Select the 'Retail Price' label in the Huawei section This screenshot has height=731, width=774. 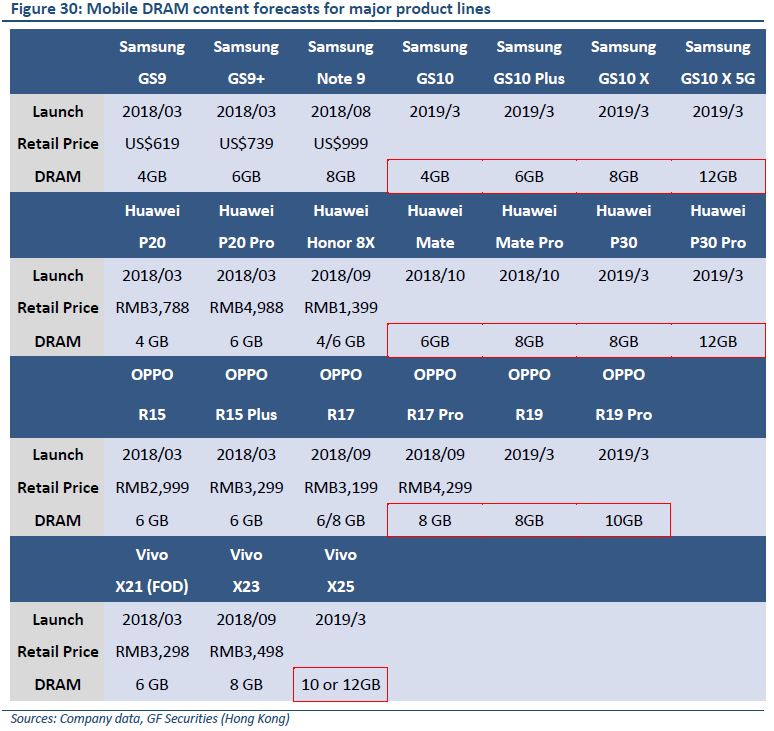pyautogui.click(x=58, y=308)
